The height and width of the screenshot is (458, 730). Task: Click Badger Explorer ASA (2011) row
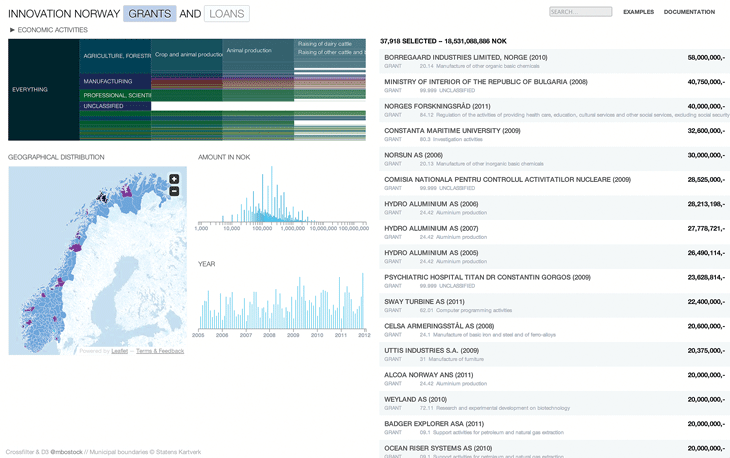click(554, 428)
